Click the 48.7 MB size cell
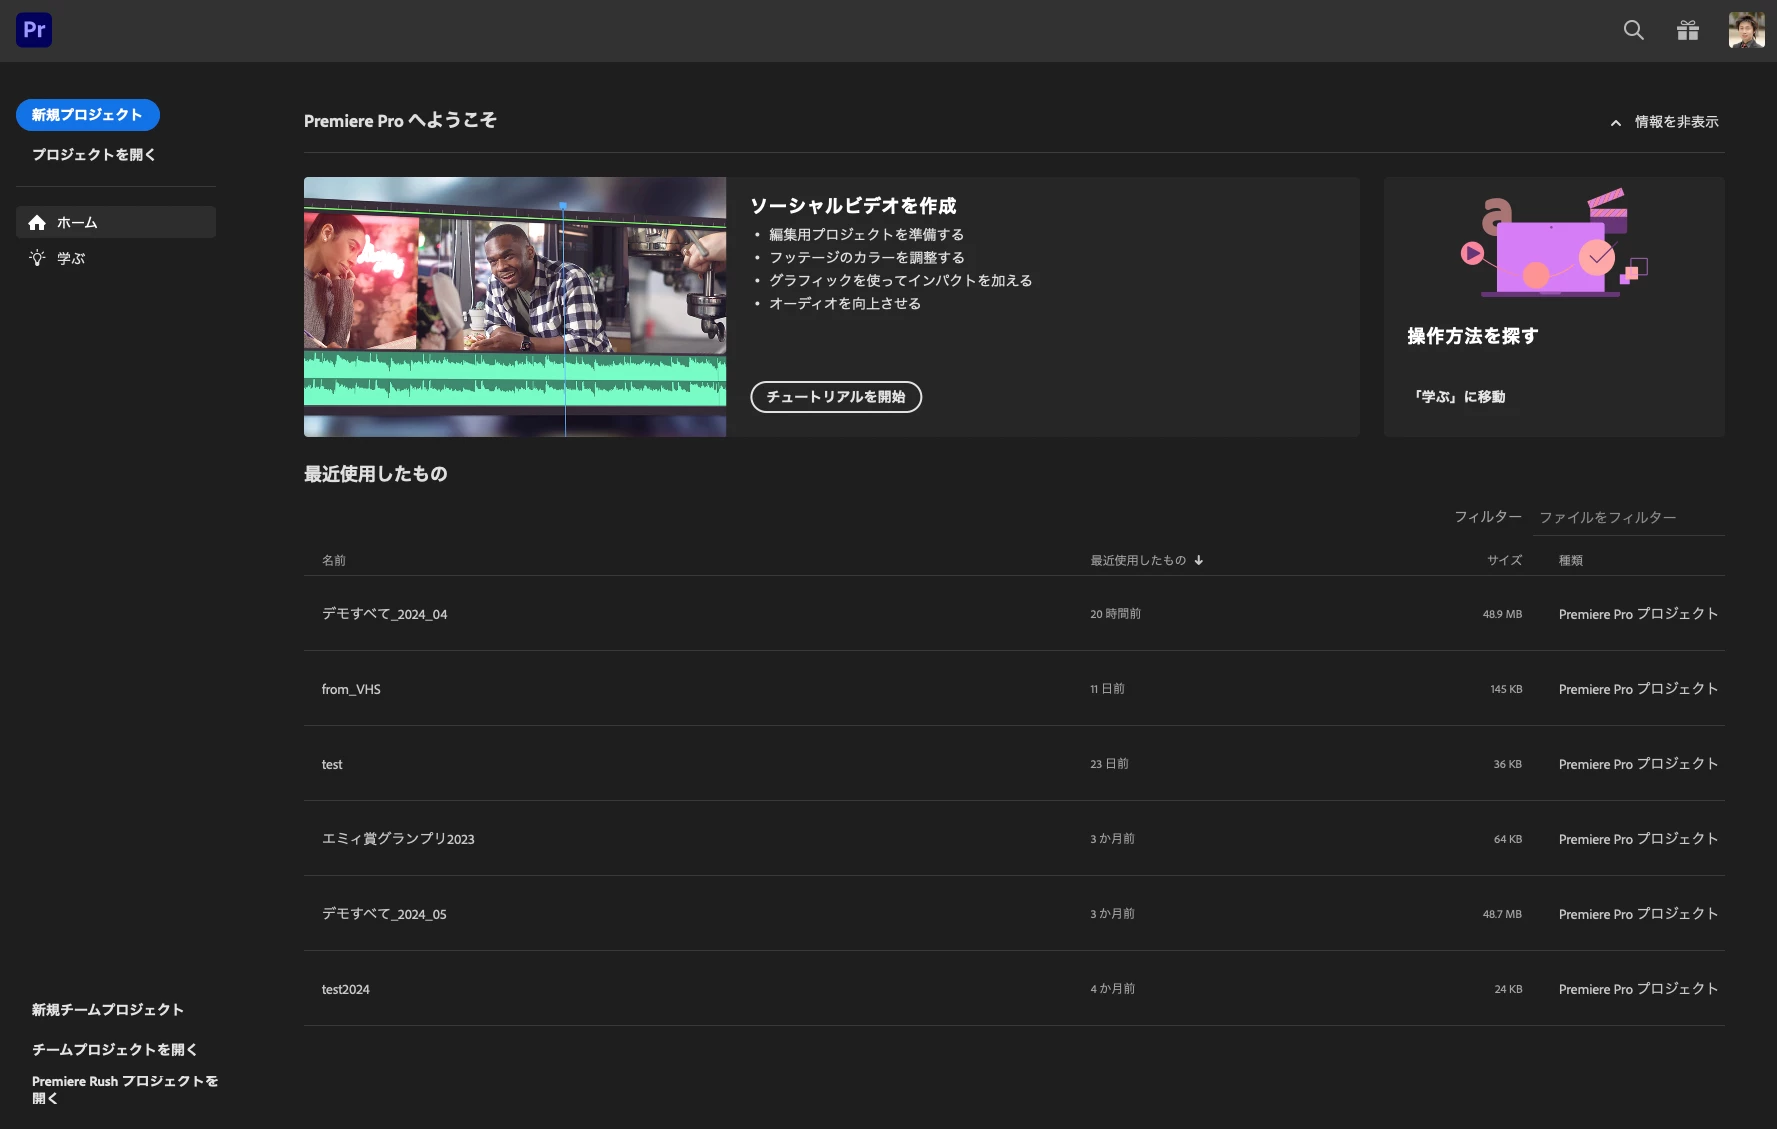 (x=1502, y=914)
